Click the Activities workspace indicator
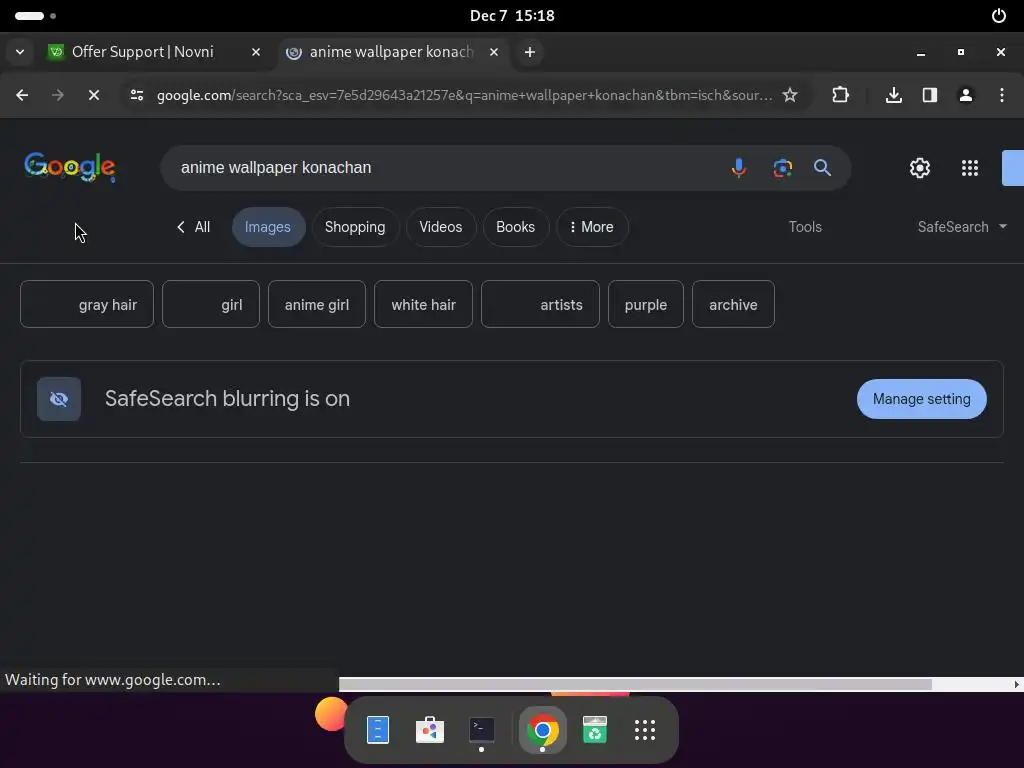1024x768 pixels. pyautogui.click(x=35, y=16)
